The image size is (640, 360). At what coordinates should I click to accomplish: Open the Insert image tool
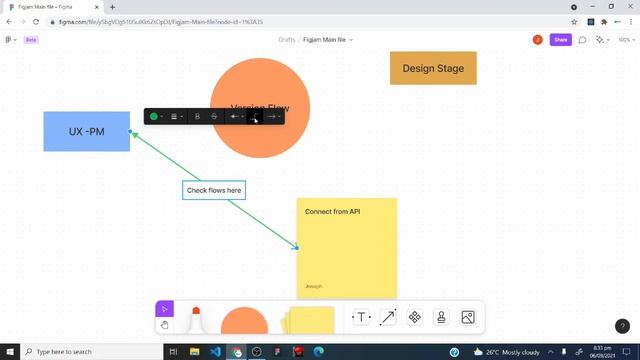point(468,317)
